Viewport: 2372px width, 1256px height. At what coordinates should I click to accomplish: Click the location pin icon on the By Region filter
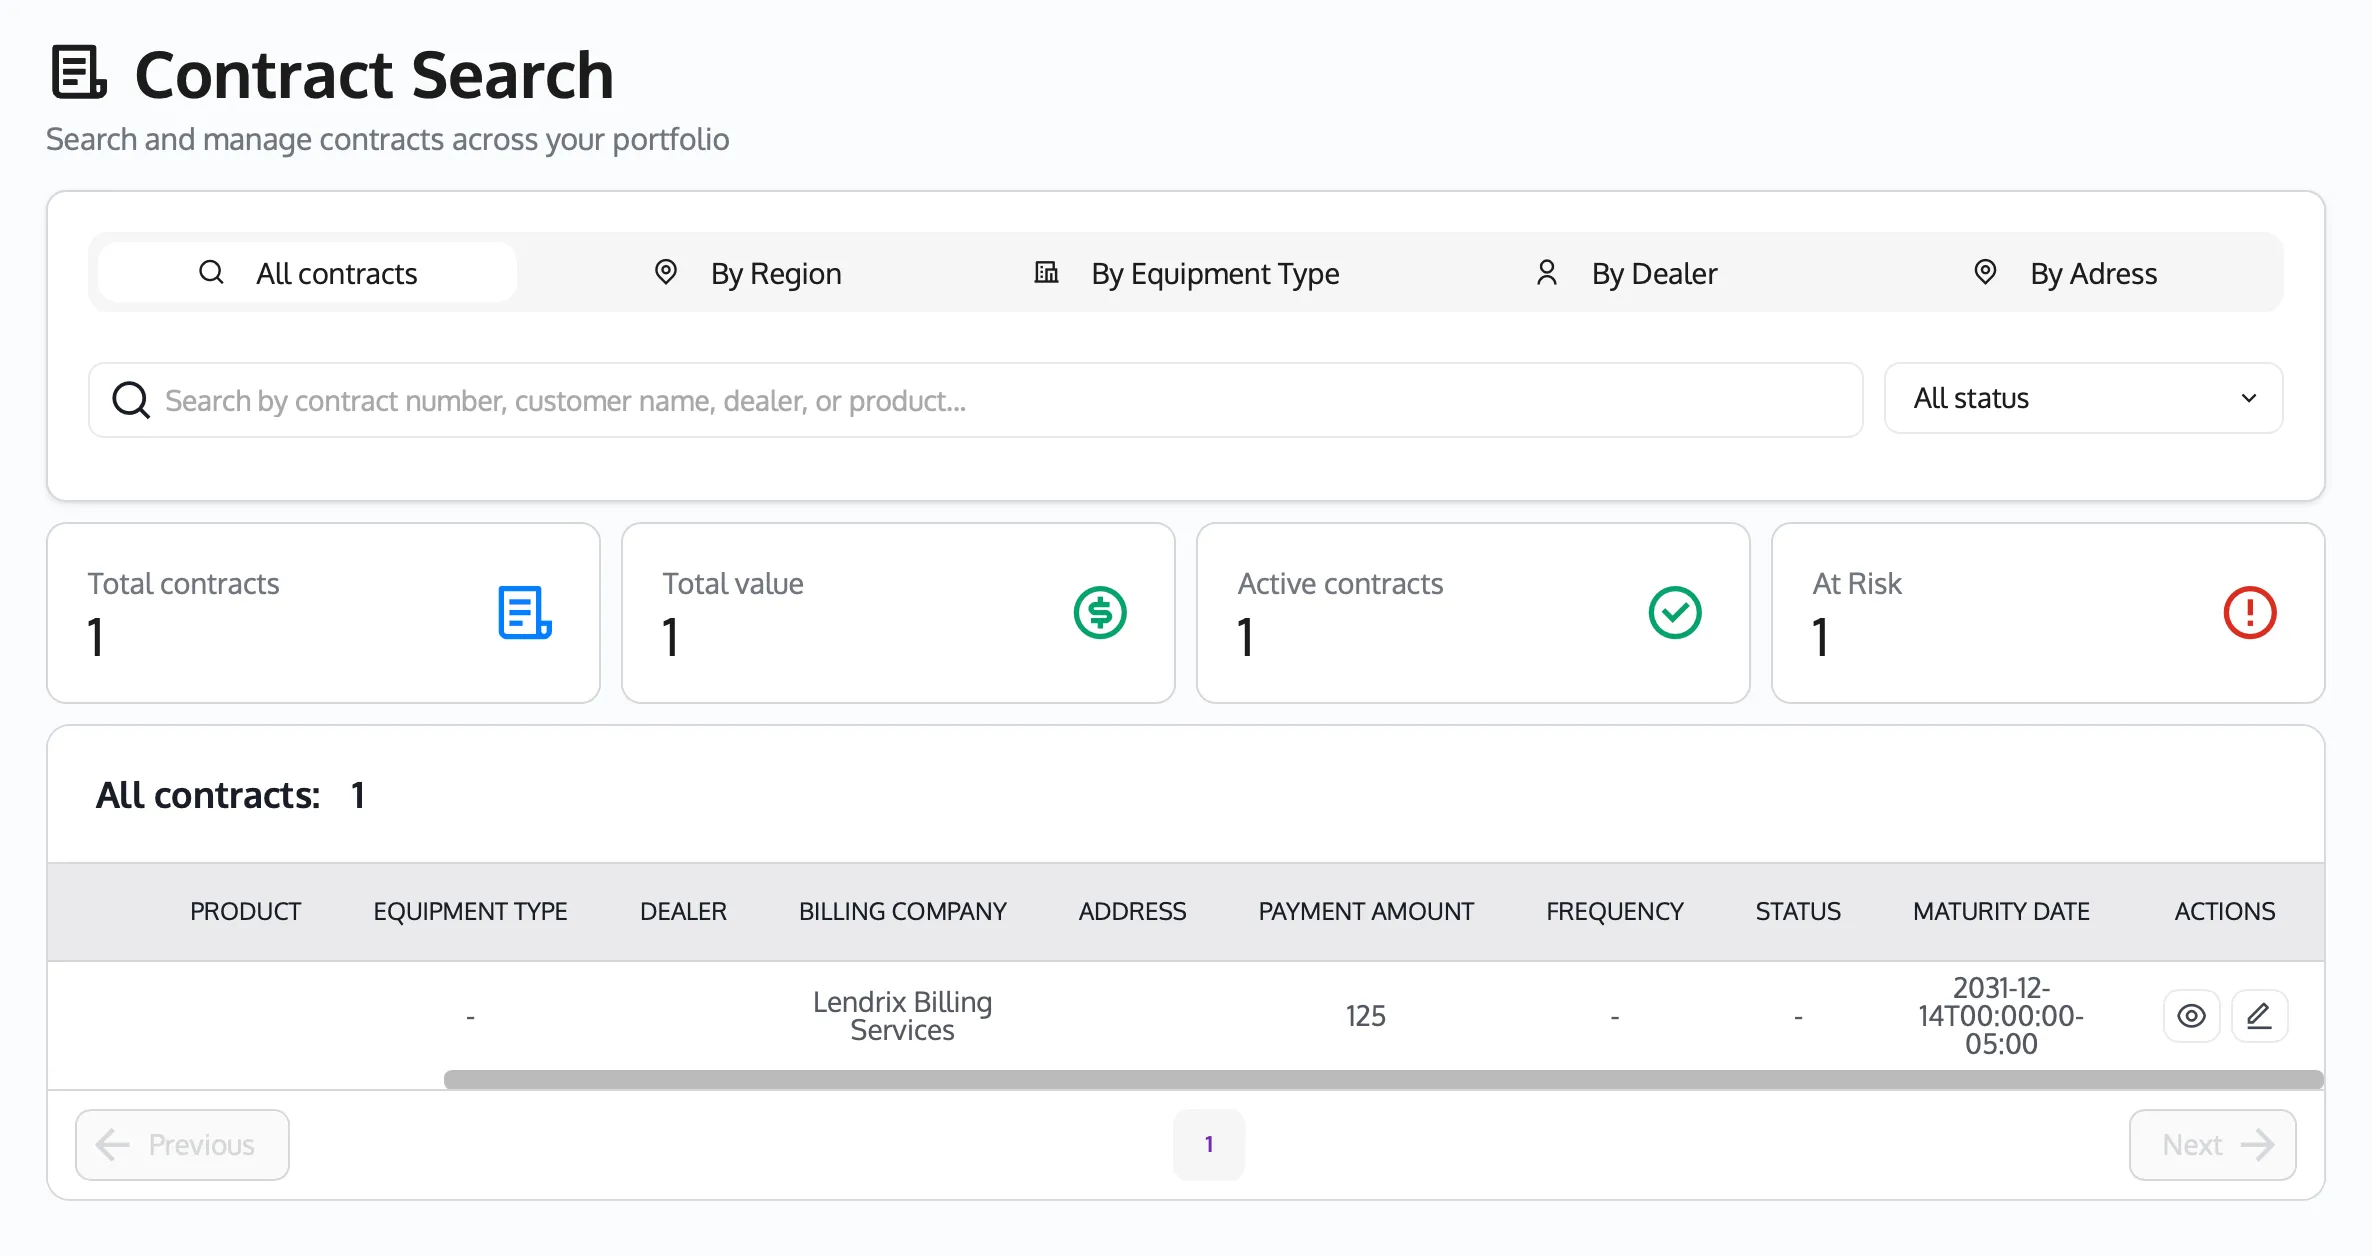[x=666, y=272]
